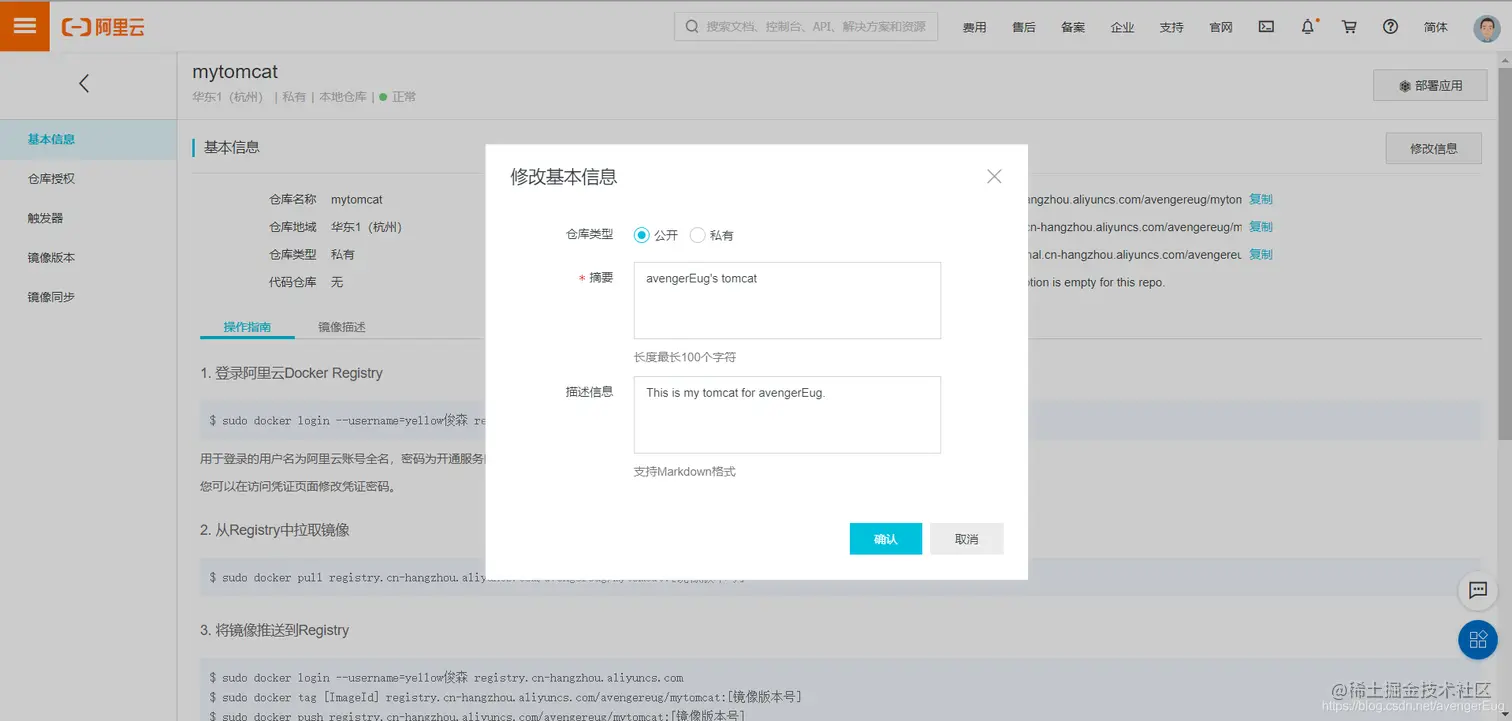The height and width of the screenshot is (721, 1512).
Task: Select the 公开 repository type
Action: pos(641,235)
